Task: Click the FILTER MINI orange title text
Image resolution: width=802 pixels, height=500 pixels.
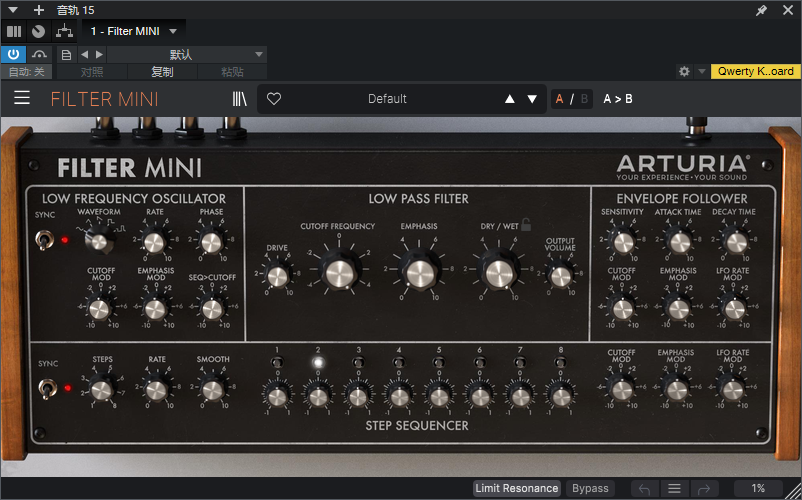Action: coord(104,99)
